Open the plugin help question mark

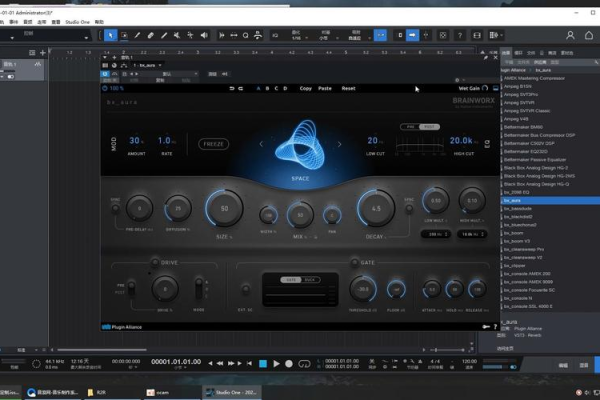point(494,326)
